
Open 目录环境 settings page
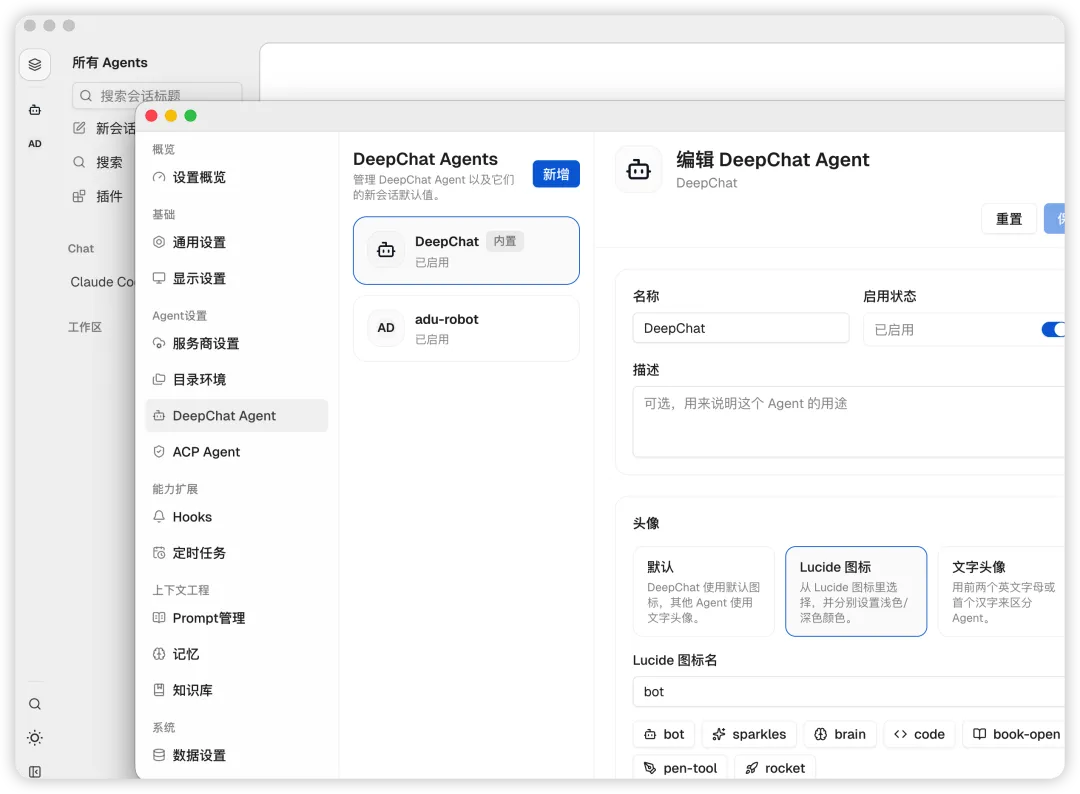tap(236, 379)
